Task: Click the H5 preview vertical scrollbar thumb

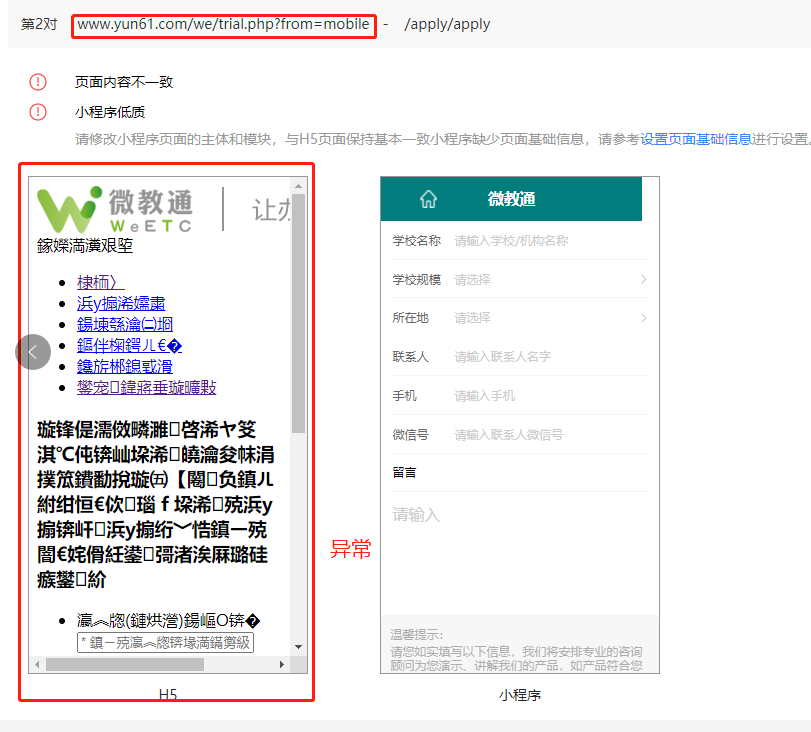Action: pos(298,313)
